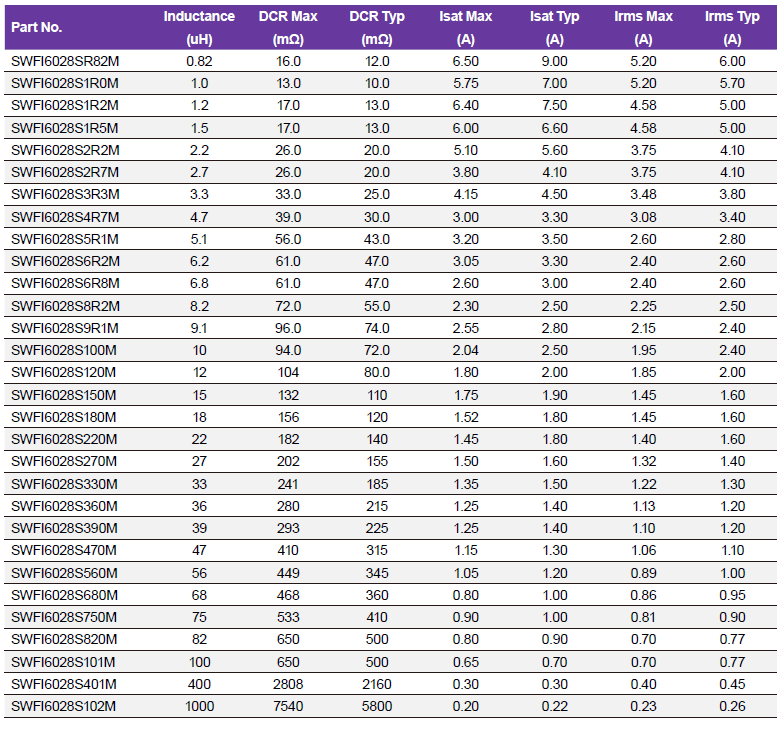Click part number SWFI6028S401M
Image resolution: width=784 pixels, height=734 pixels.
[64, 685]
